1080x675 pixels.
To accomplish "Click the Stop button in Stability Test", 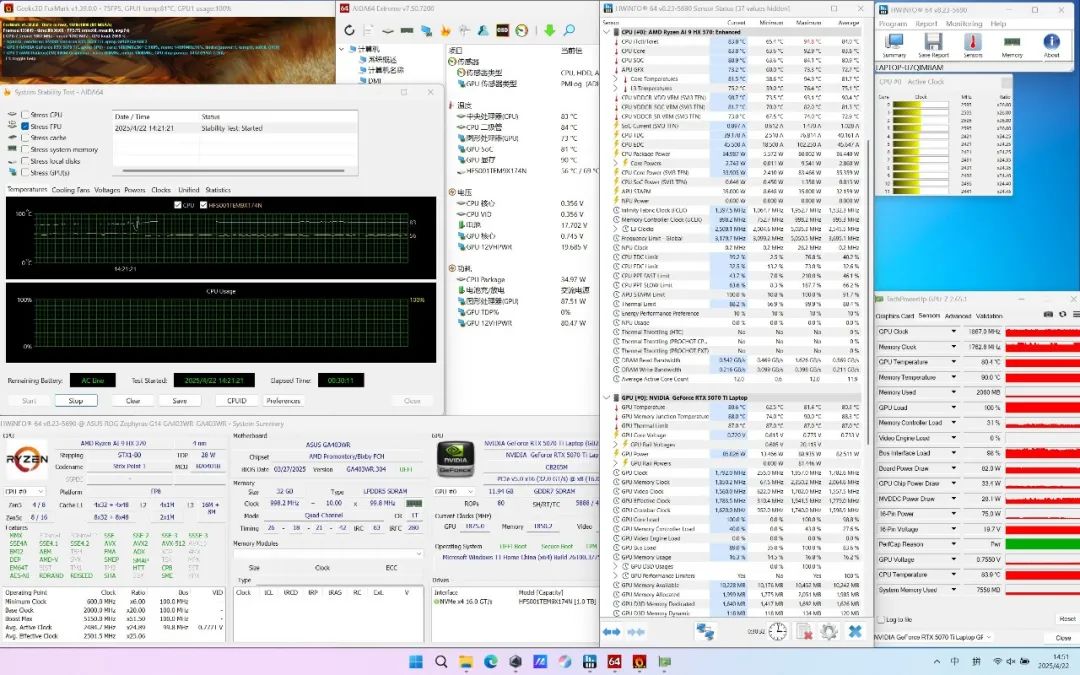I will 75,401.
